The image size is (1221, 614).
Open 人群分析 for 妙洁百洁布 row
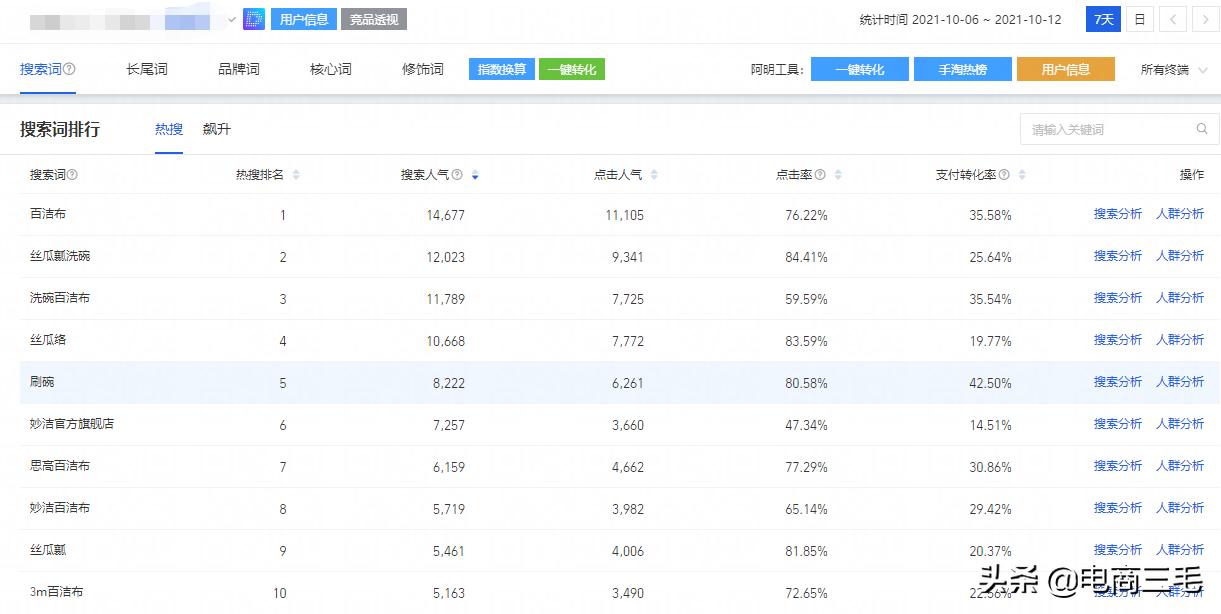[1180, 508]
